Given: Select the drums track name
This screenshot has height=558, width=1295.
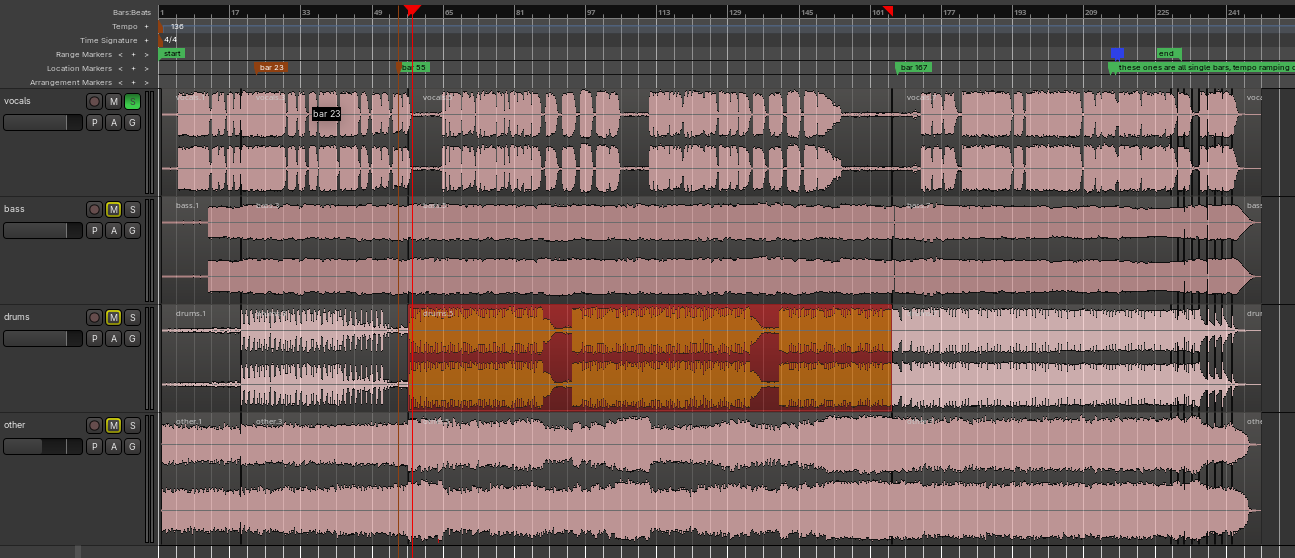Looking at the screenshot, I should pos(16,317).
